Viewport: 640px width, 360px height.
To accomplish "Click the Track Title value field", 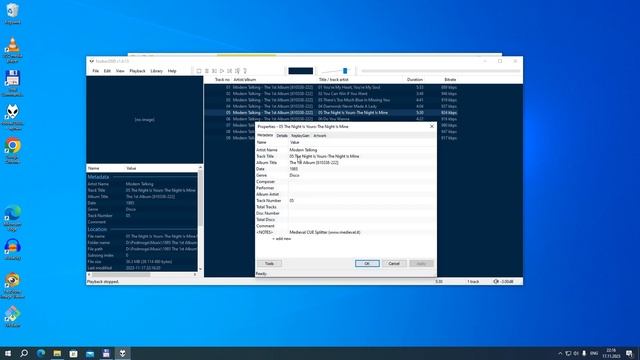I will pos(362,156).
